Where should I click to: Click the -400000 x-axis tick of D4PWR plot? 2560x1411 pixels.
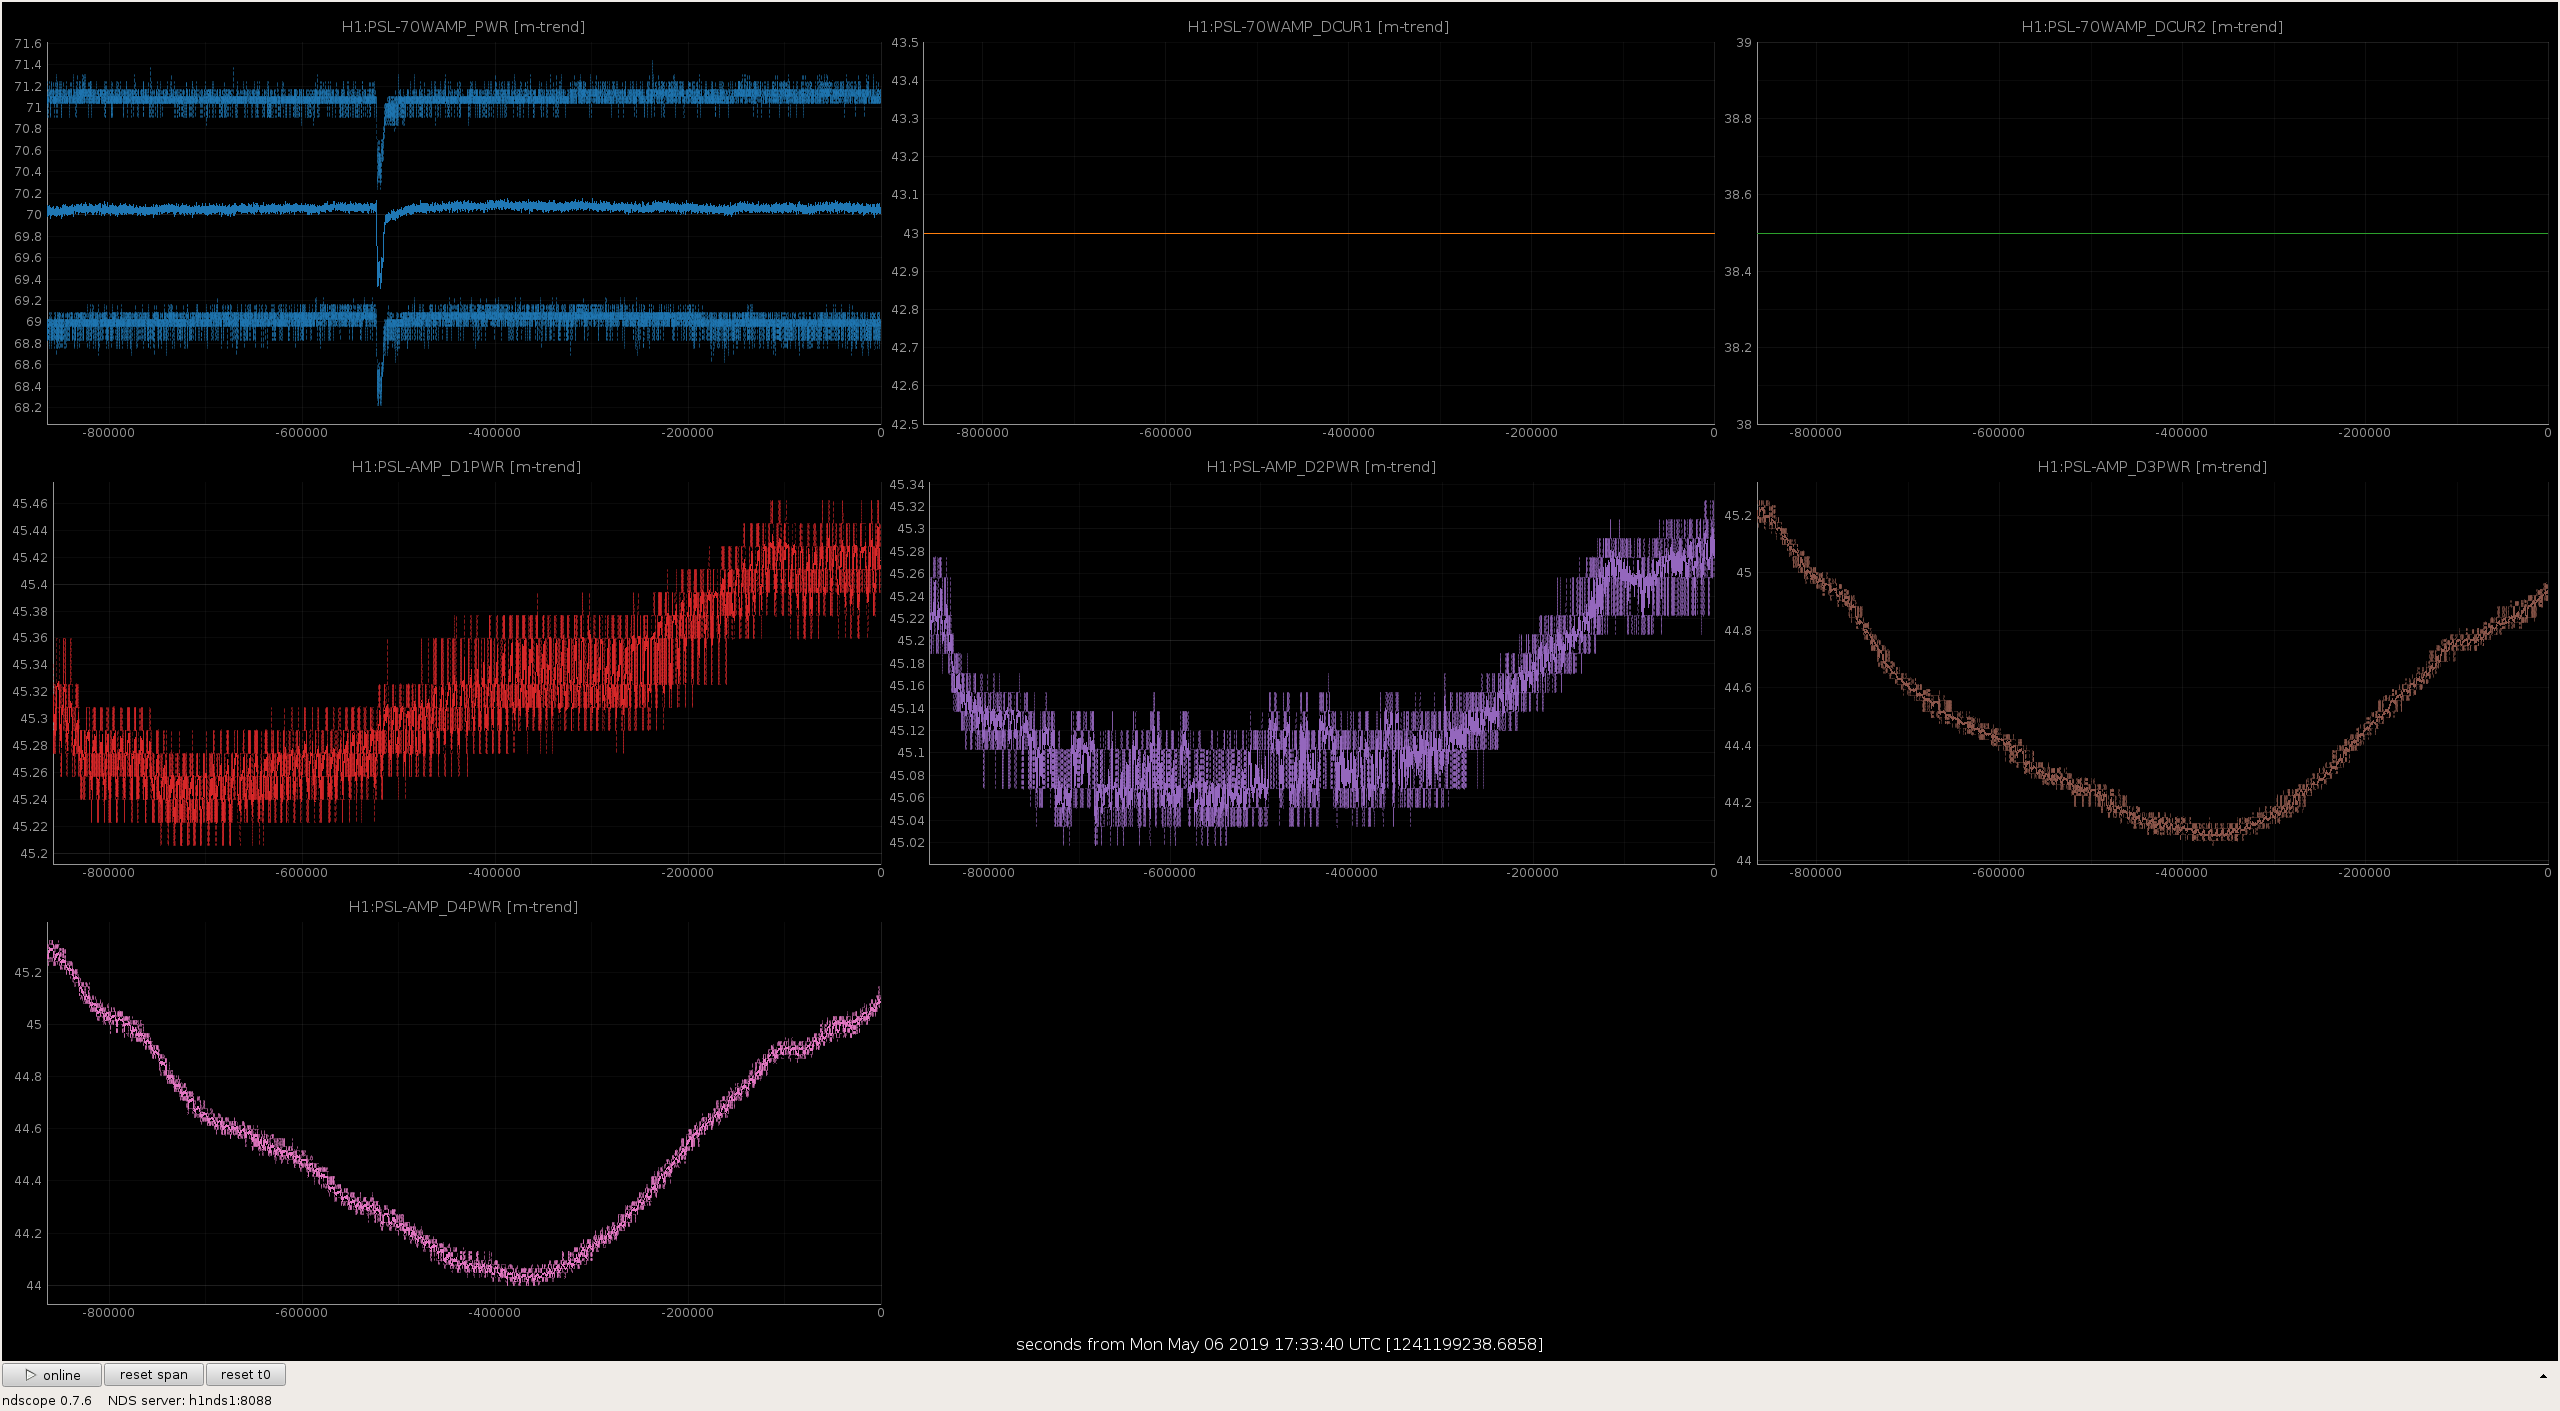tap(495, 1313)
